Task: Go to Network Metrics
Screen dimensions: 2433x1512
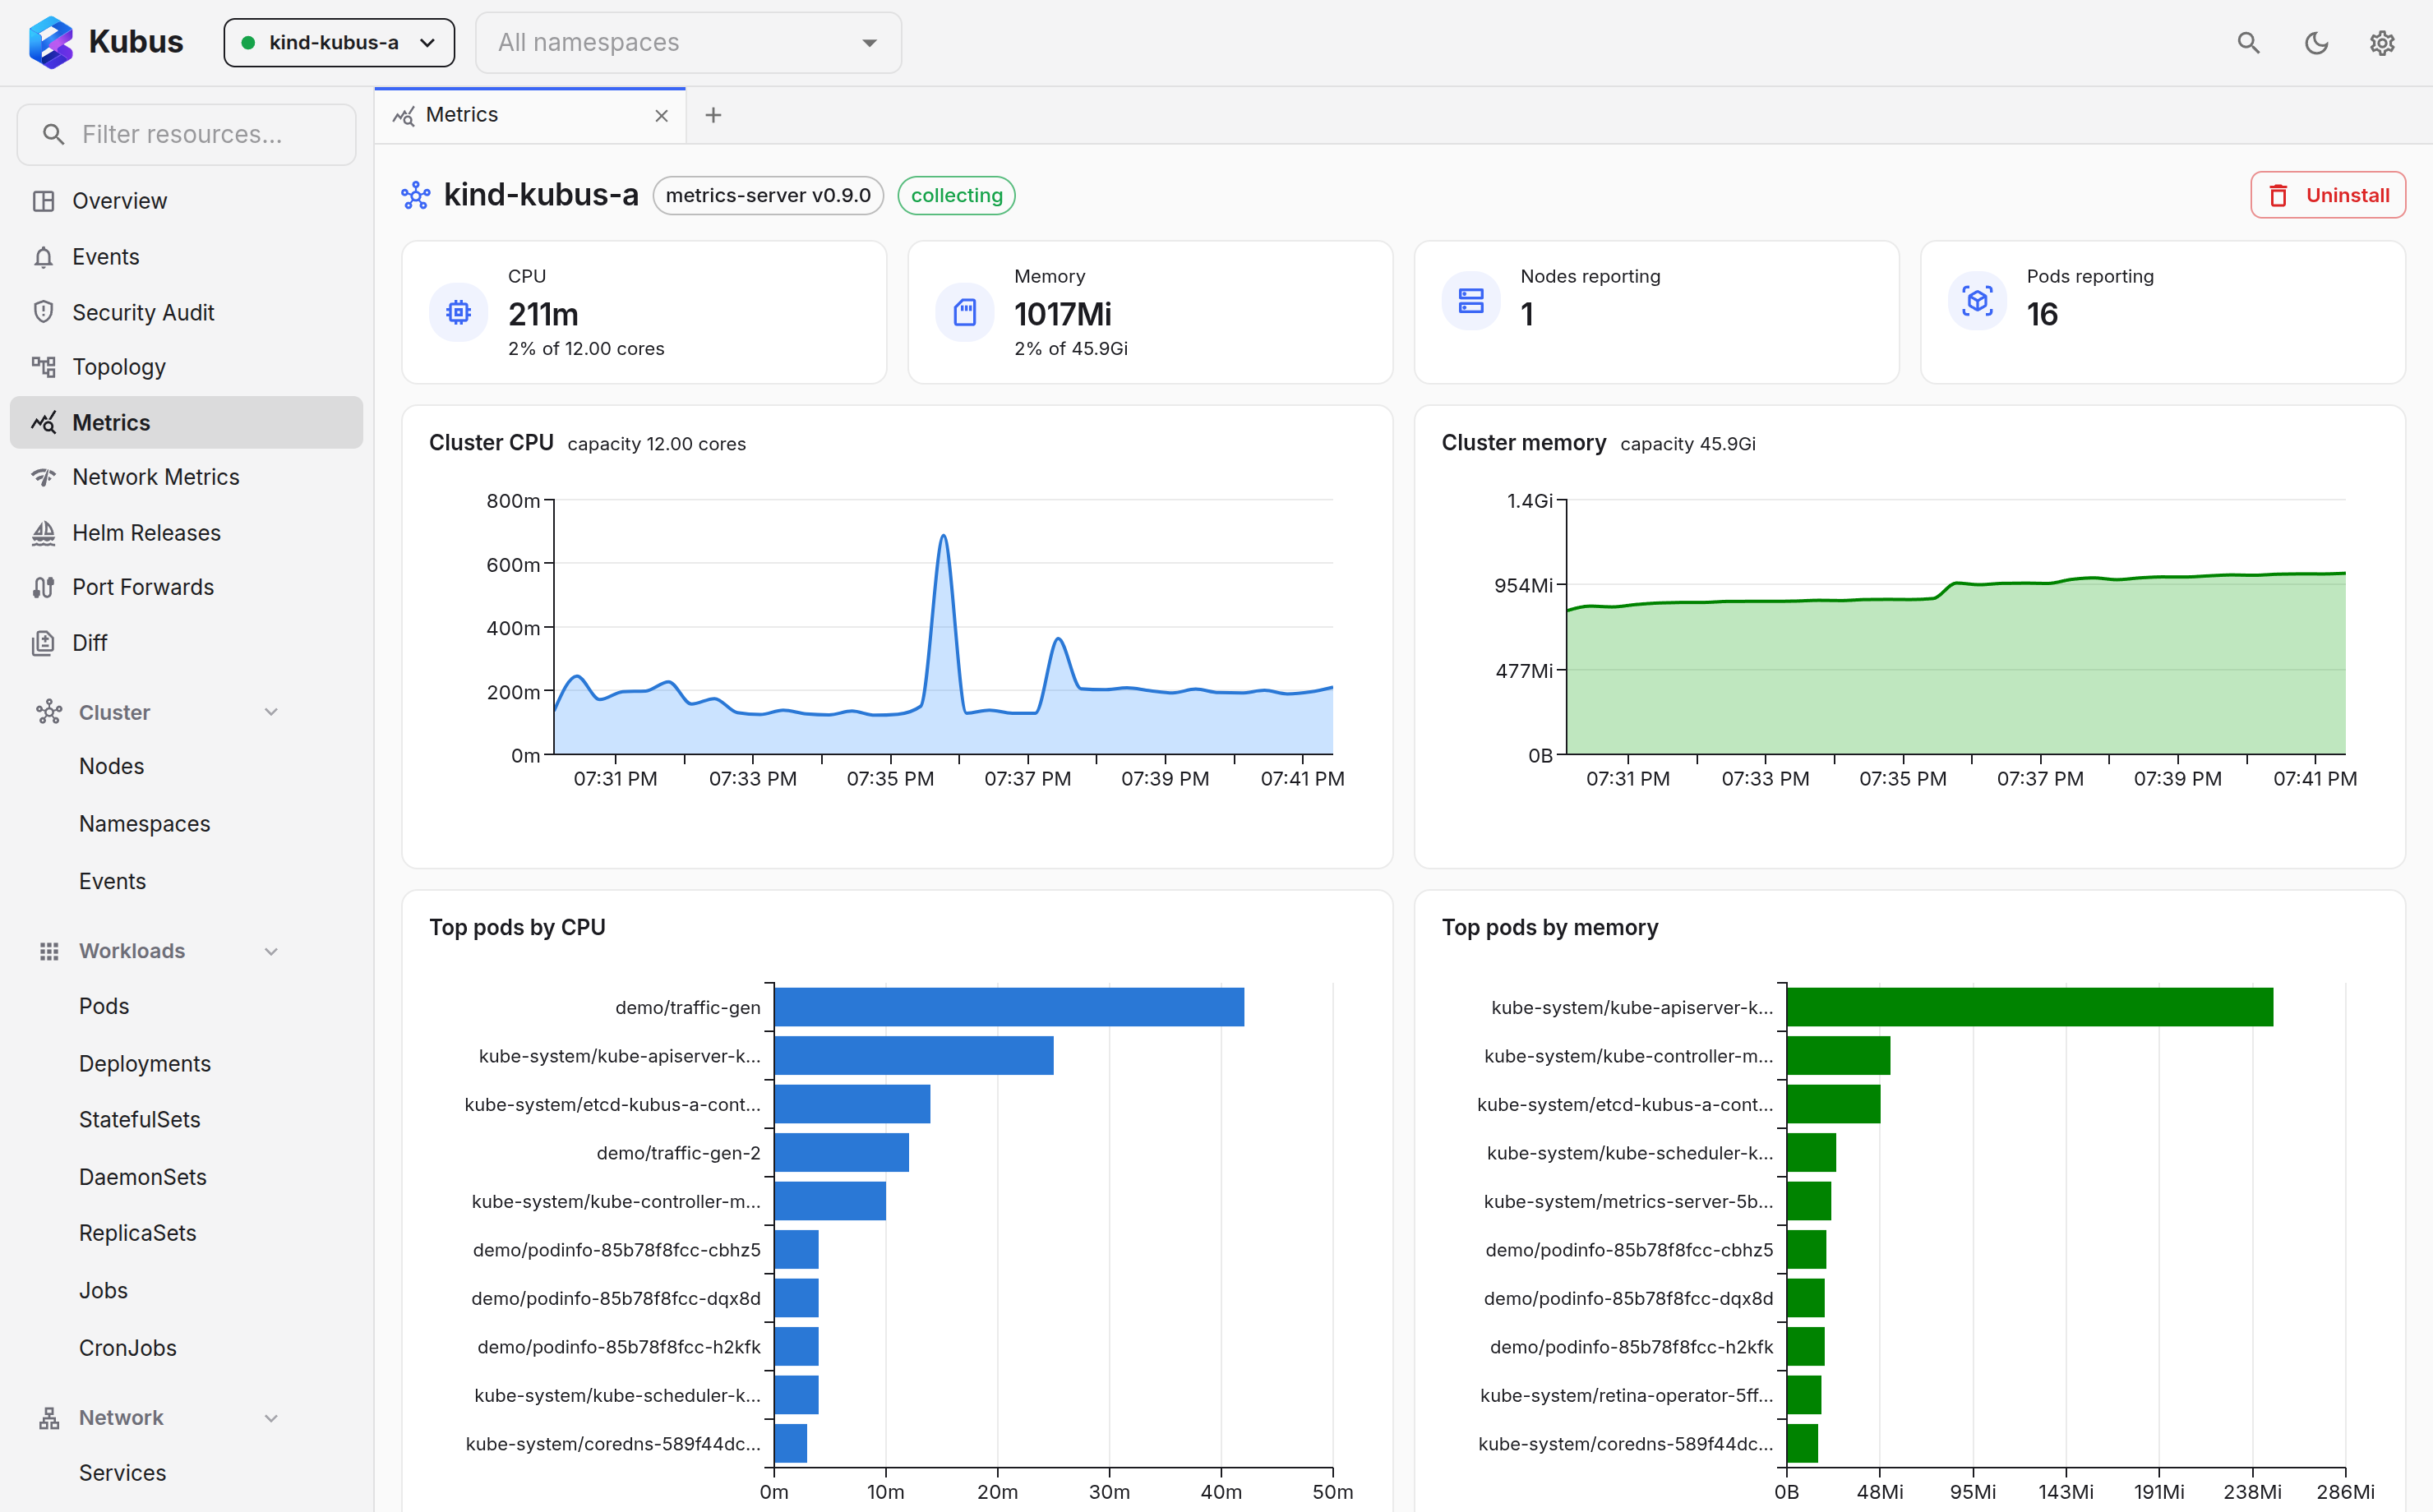Action: click(186, 477)
